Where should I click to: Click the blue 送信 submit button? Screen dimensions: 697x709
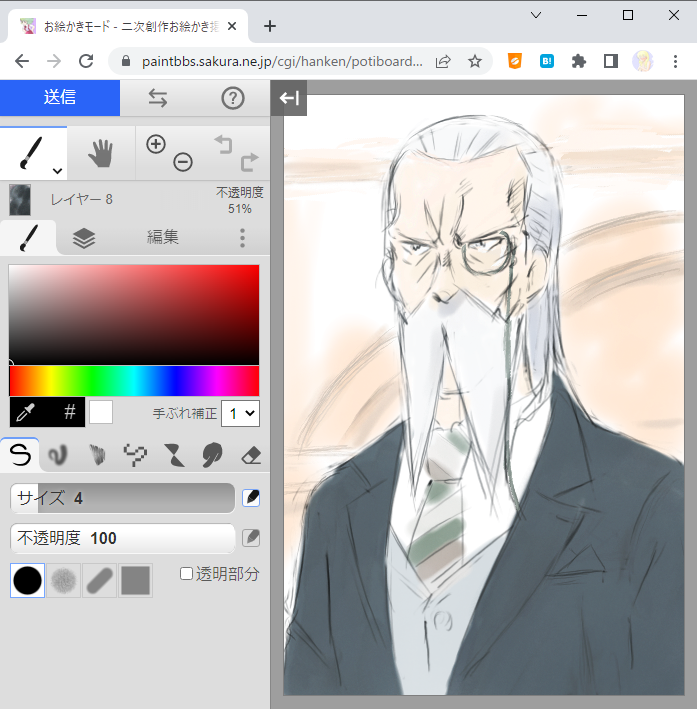60,97
